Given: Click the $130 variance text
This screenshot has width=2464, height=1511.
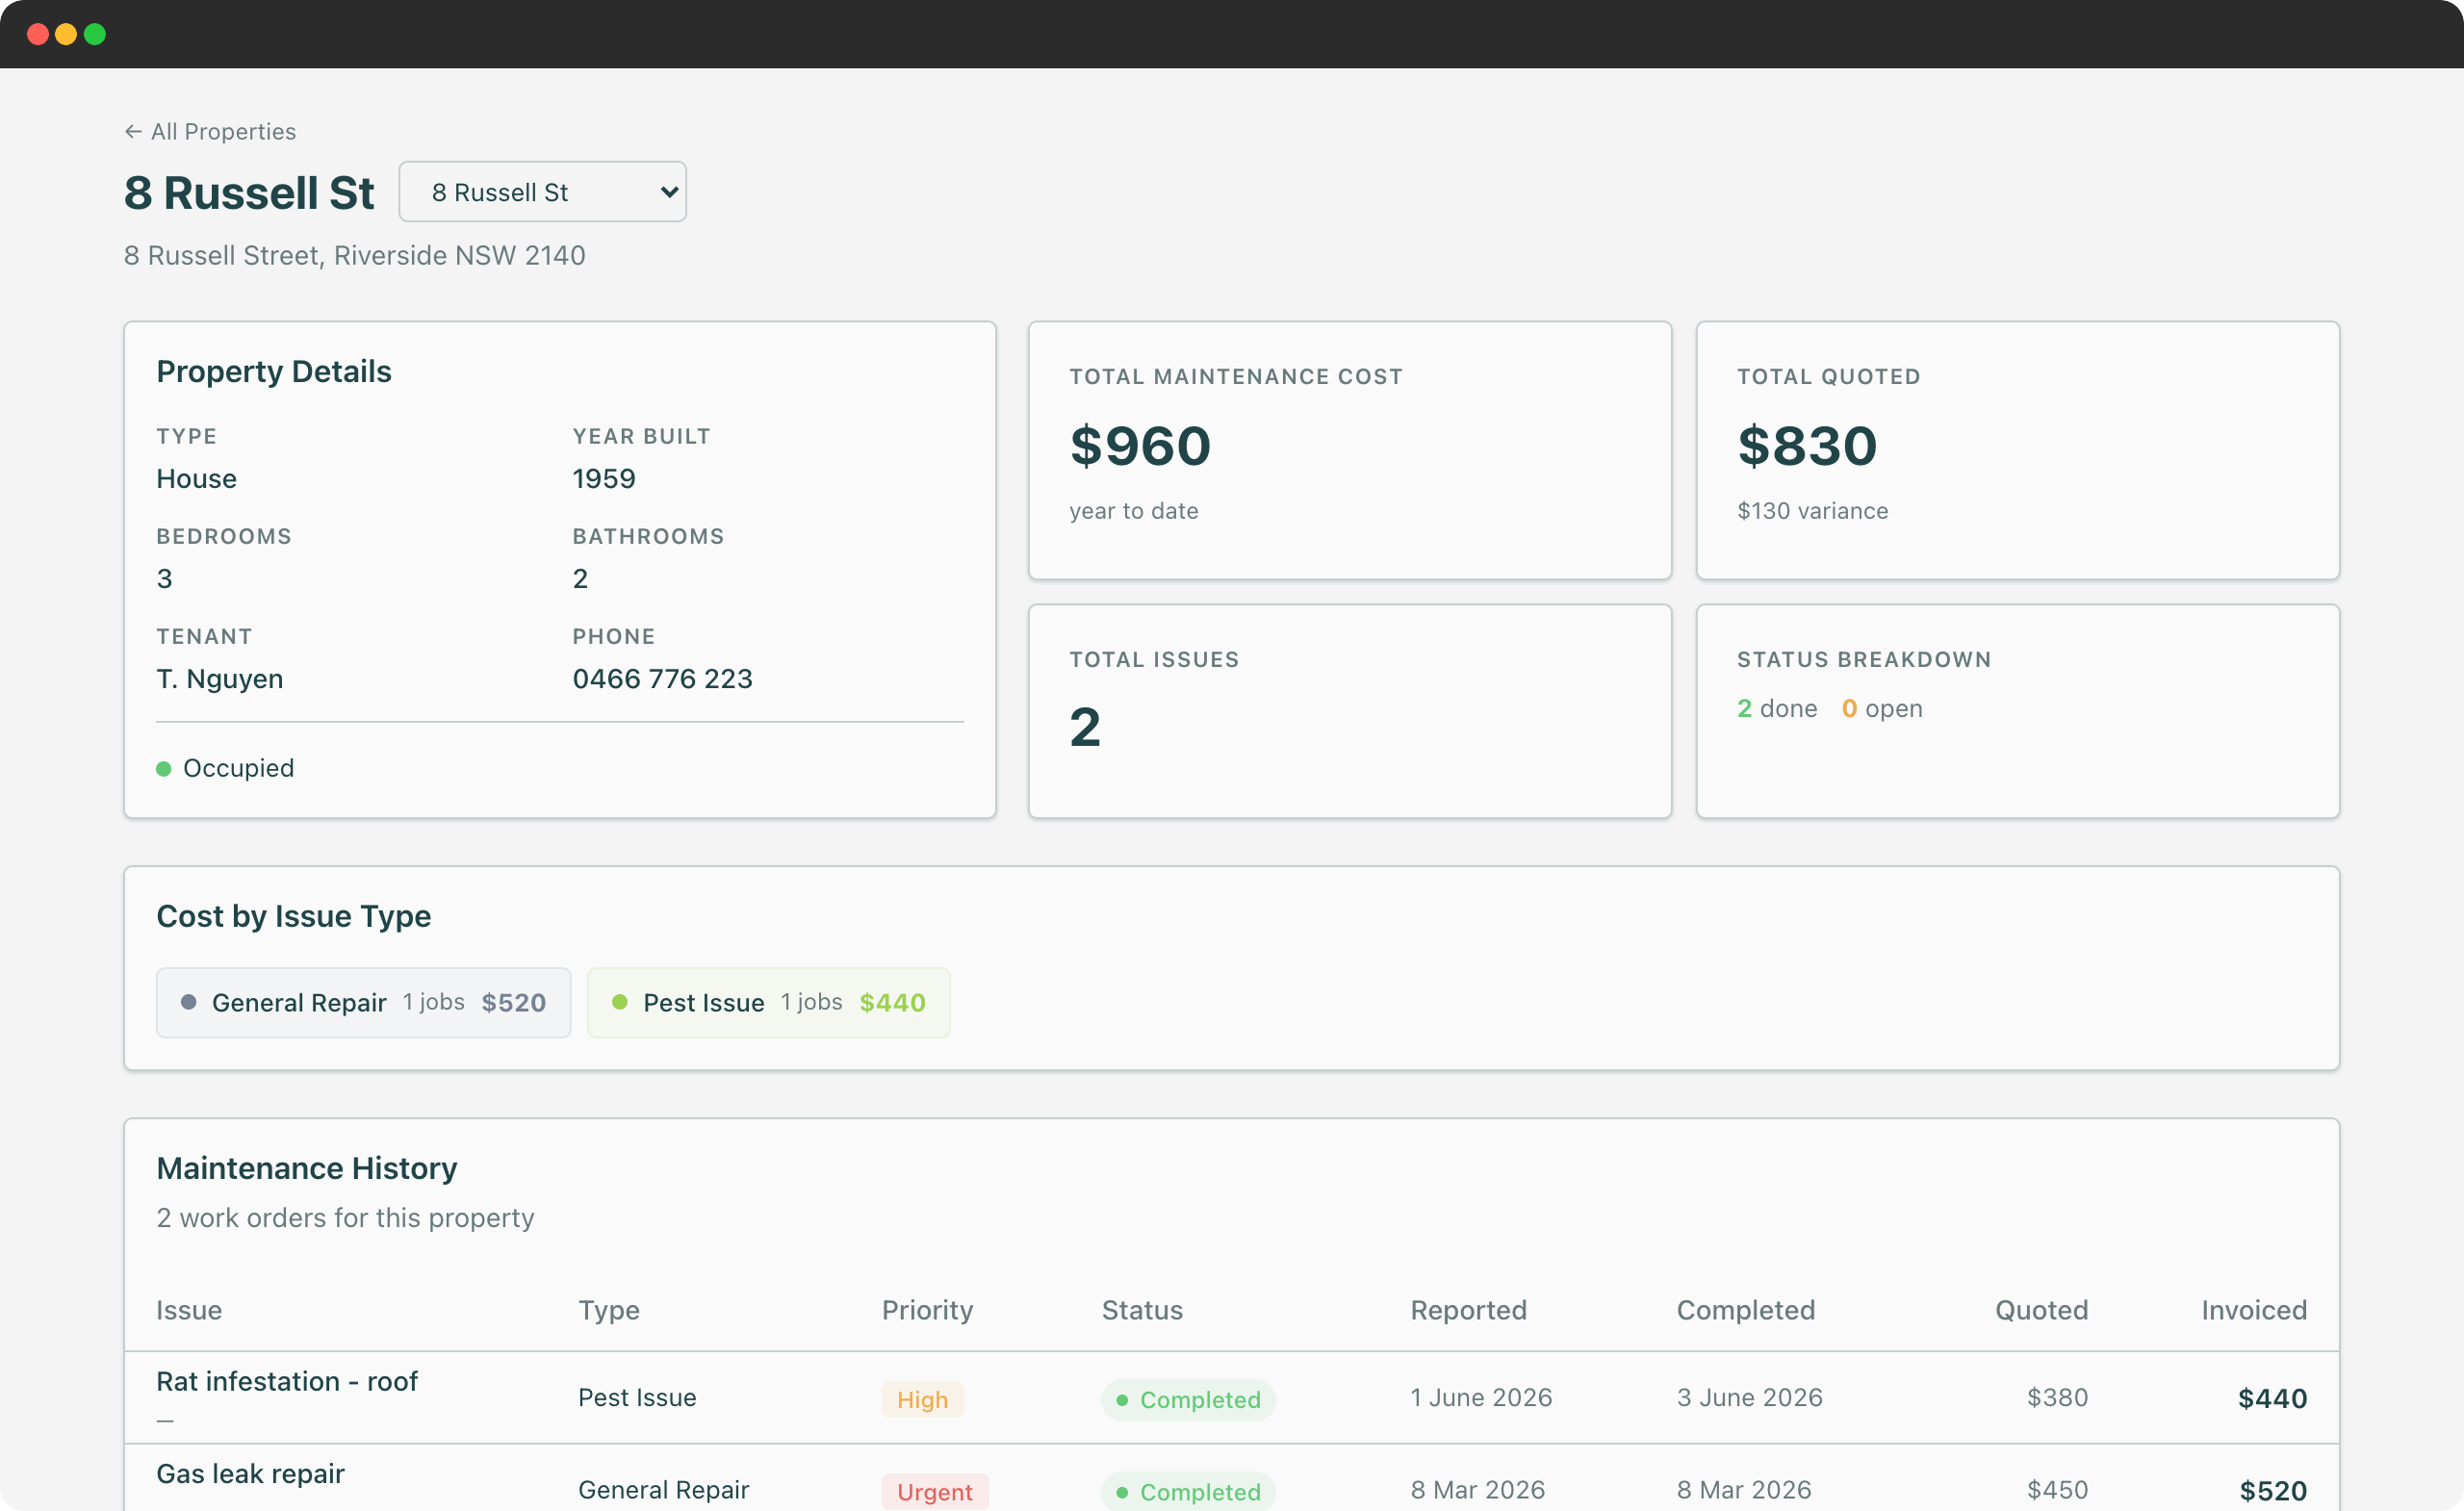Looking at the screenshot, I should (1812, 511).
